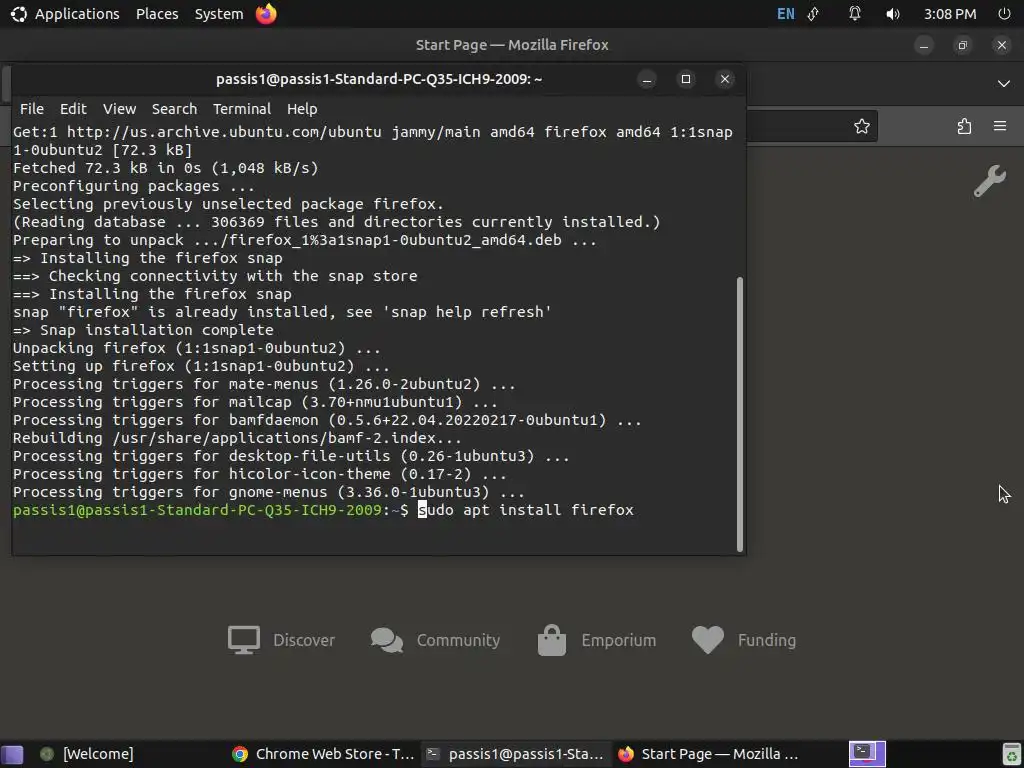Viewport: 1024px width, 768px height.
Task: Open the trash icon in bottom panel
Action: coord(1012,754)
